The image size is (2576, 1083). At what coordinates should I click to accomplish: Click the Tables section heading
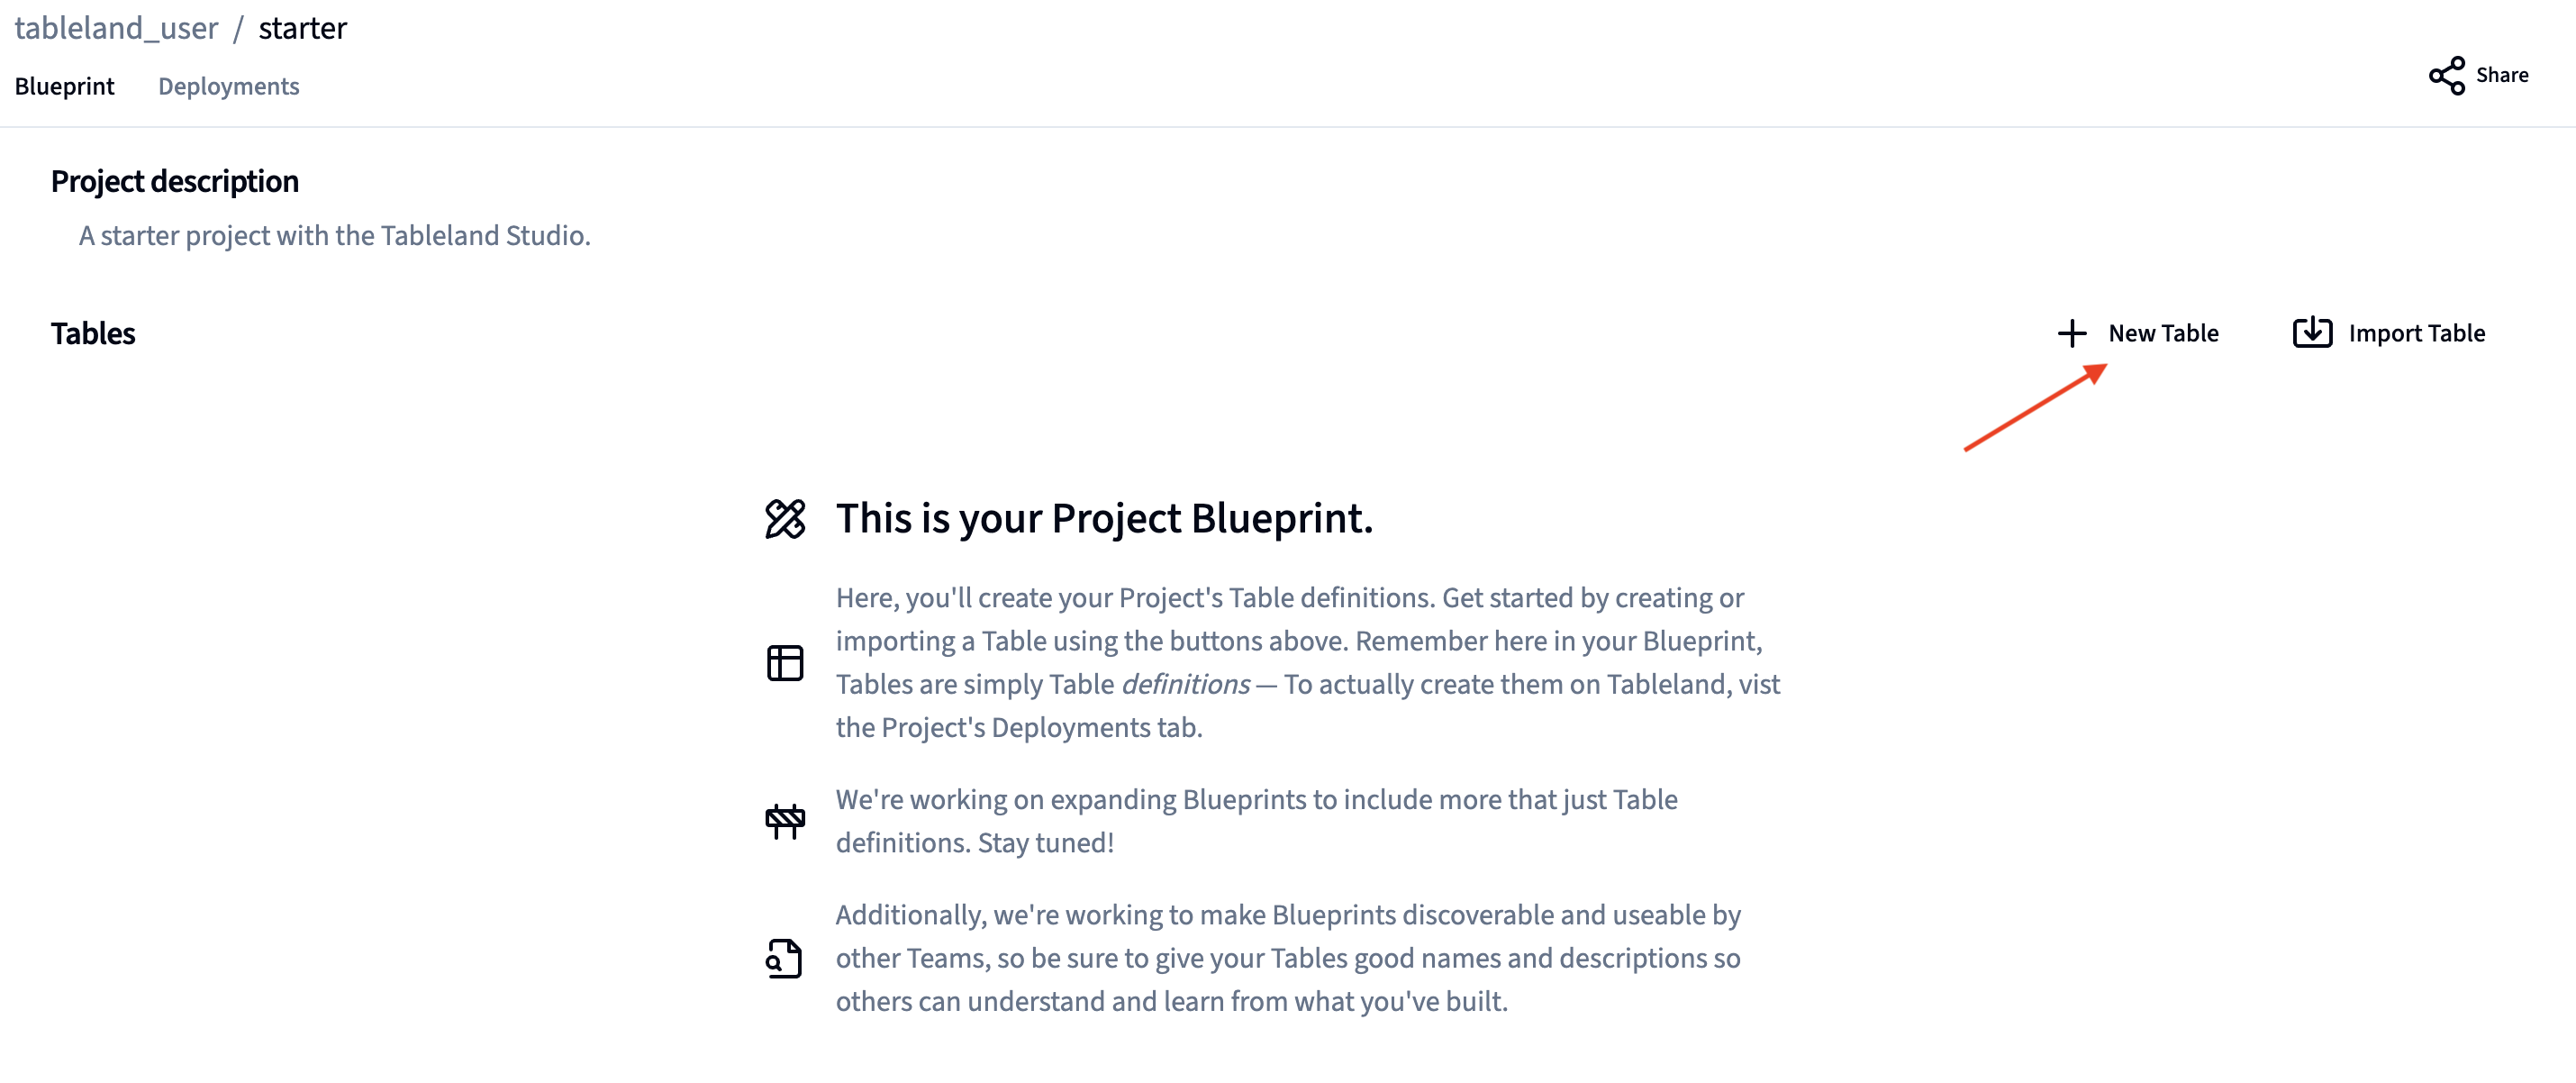click(93, 334)
